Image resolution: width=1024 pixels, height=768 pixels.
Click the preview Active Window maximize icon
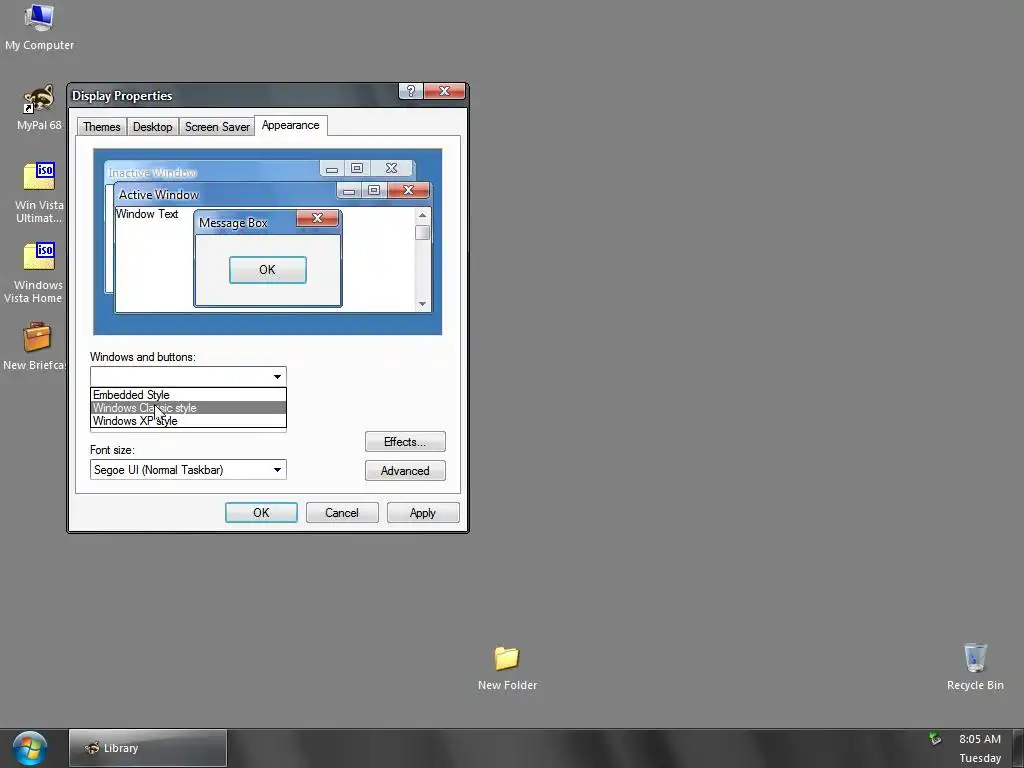(374, 190)
